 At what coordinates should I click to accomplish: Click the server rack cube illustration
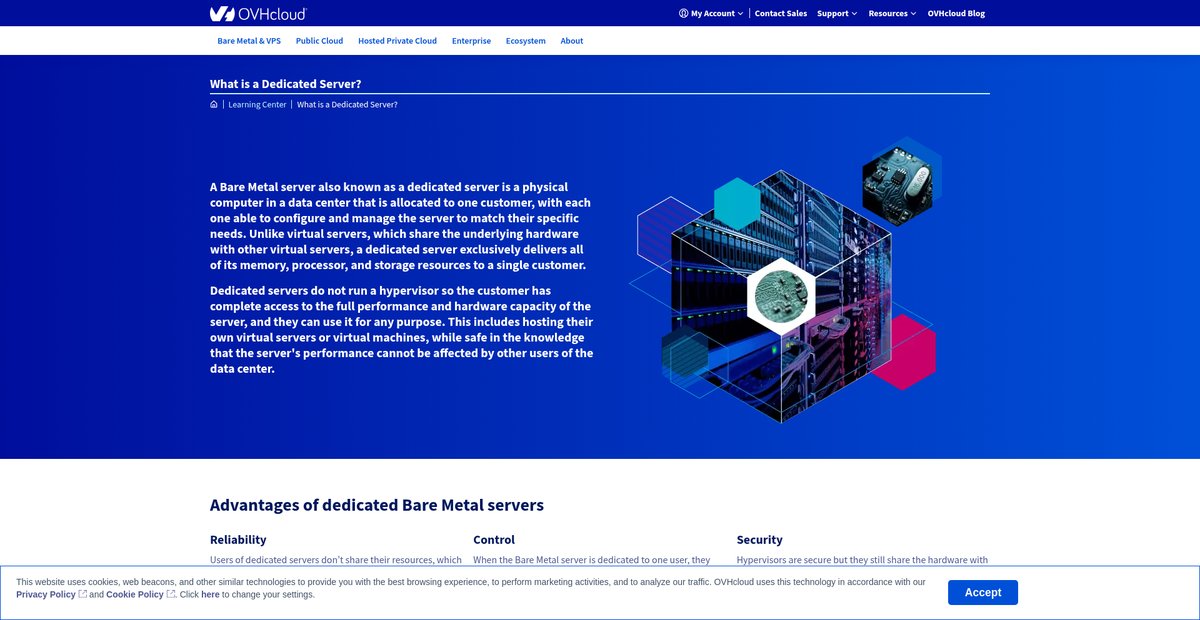click(780, 295)
